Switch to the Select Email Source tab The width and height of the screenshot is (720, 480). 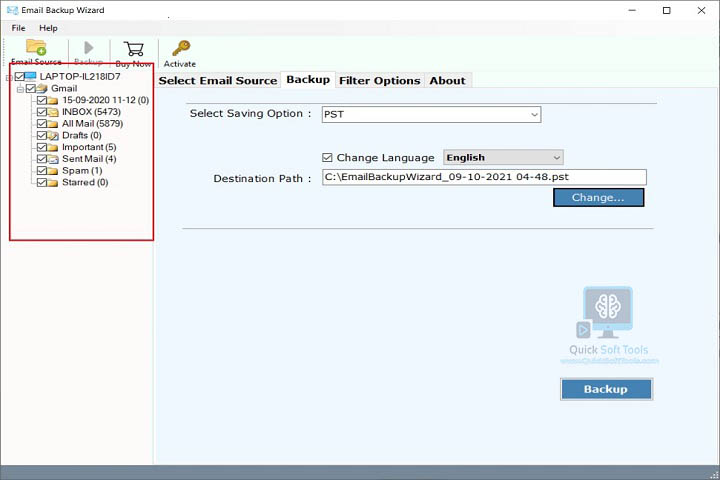coord(218,80)
